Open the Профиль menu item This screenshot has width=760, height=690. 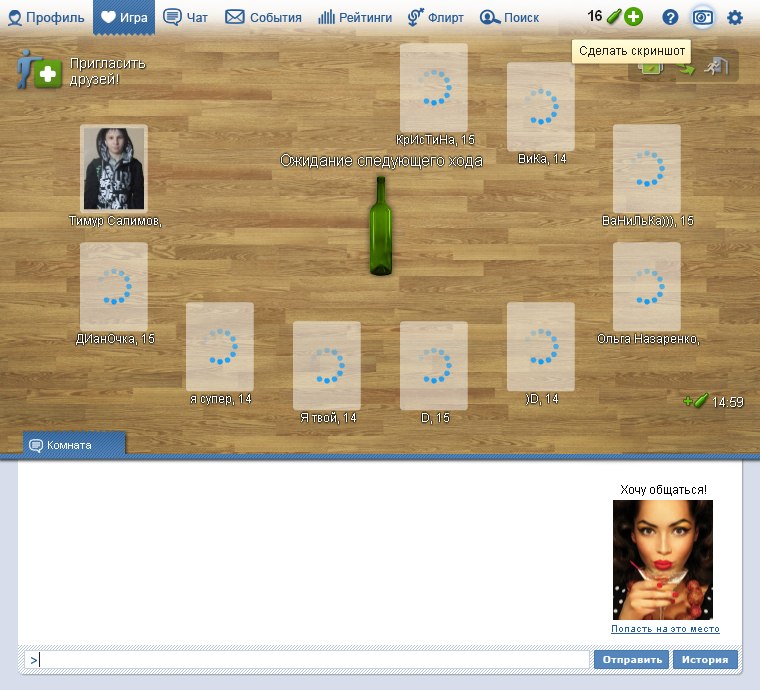pos(46,17)
